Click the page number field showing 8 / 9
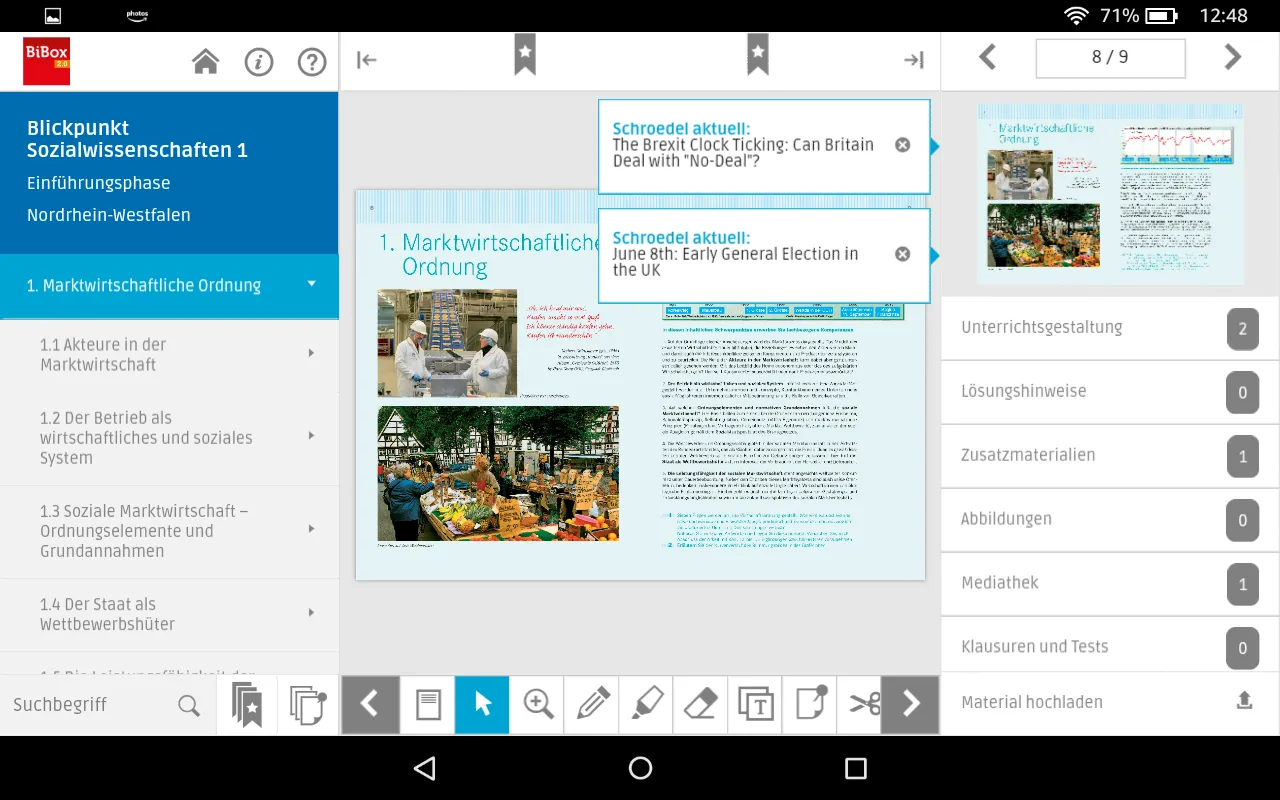The image size is (1280, 800). point(1110,58)
